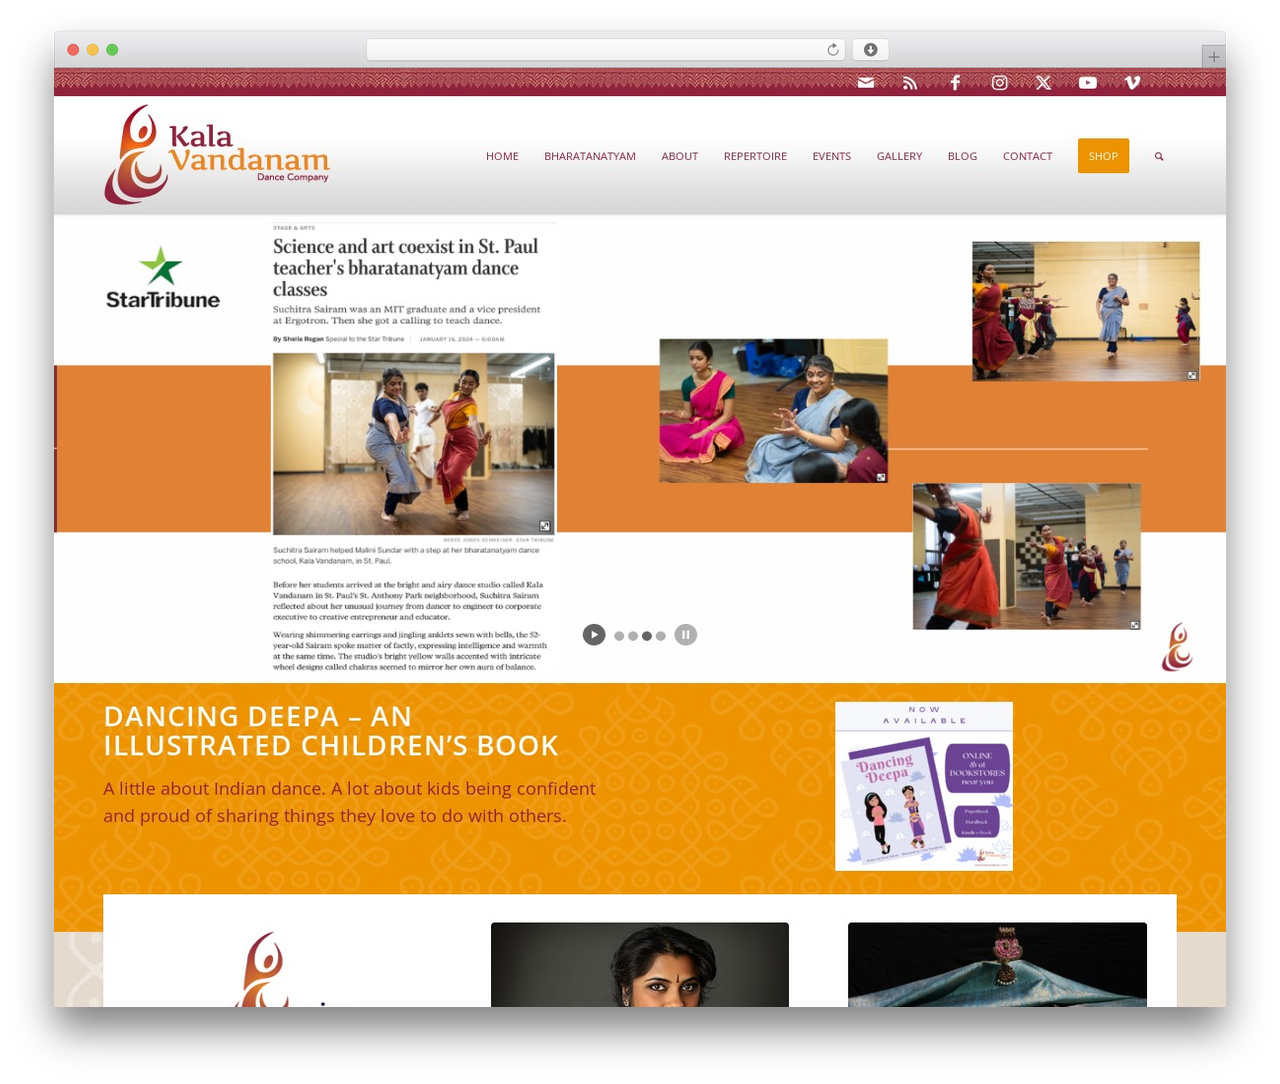Open the email envelope icon in top bar

point(866,83)
